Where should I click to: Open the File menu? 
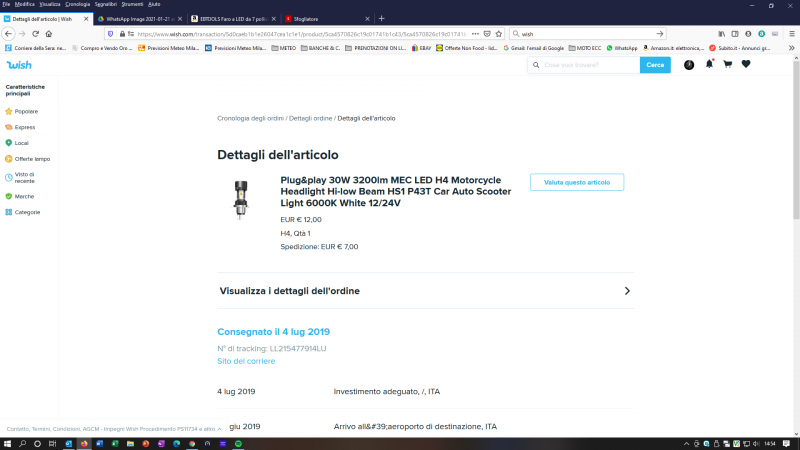point(6,4)
